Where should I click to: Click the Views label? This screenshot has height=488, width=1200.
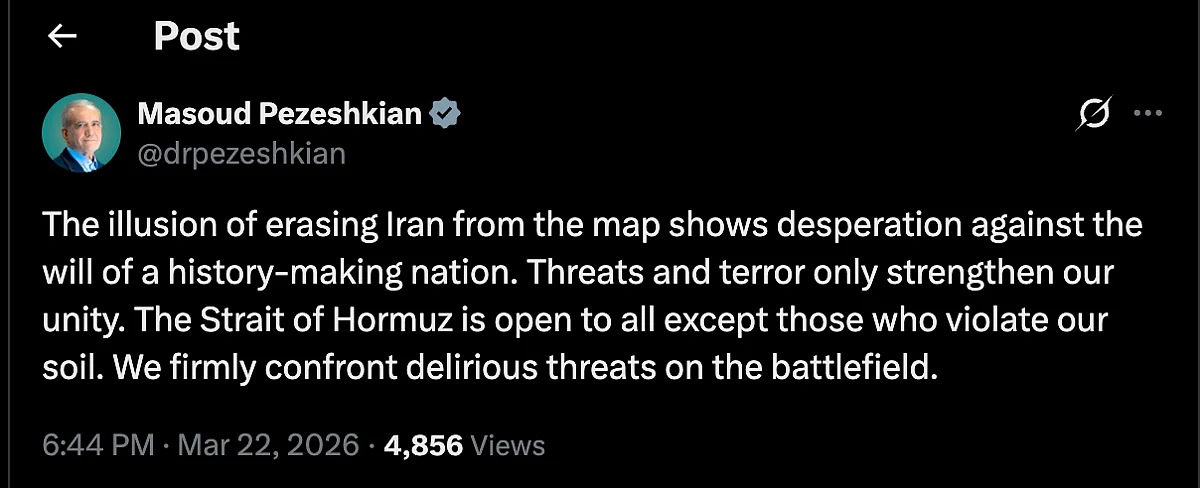[x=507, y=444]
